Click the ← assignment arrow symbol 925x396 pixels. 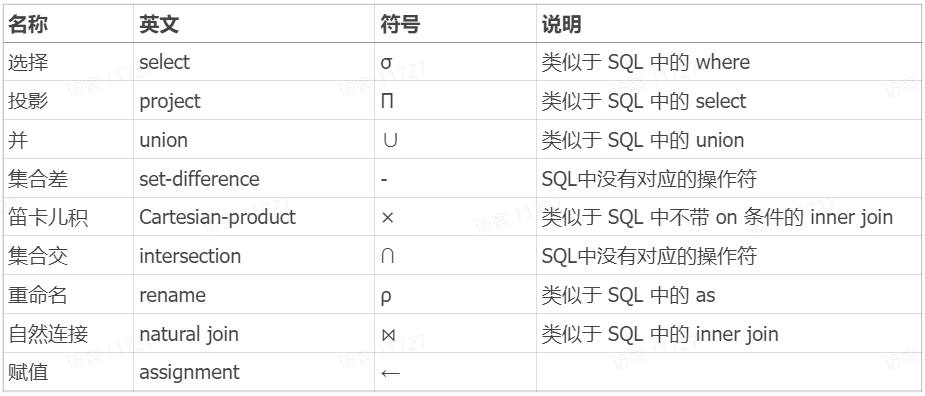click(391, 373)
